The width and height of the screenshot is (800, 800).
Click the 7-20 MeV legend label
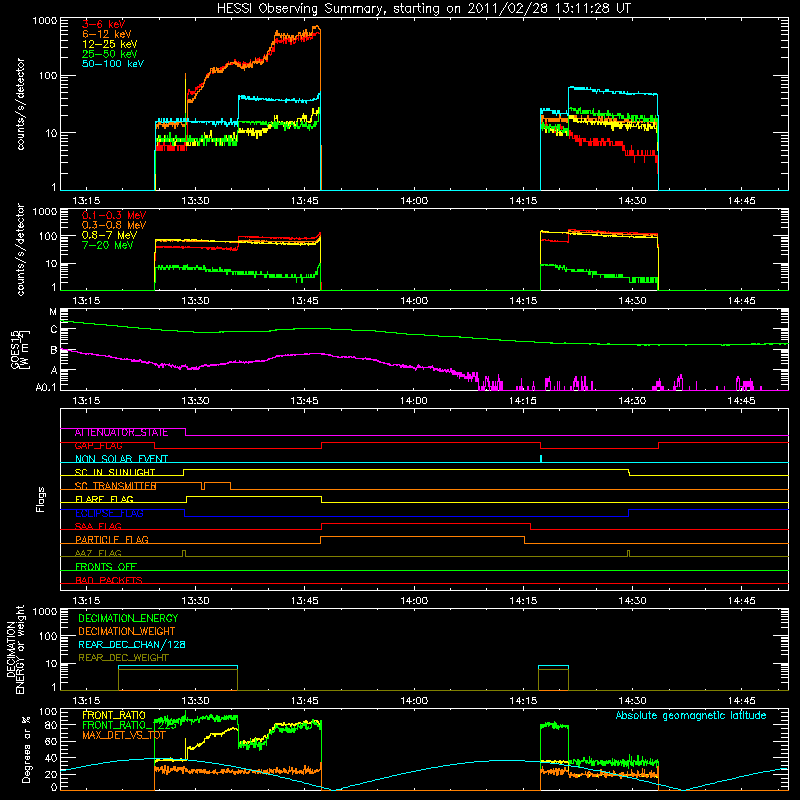[x=108, y=245]
